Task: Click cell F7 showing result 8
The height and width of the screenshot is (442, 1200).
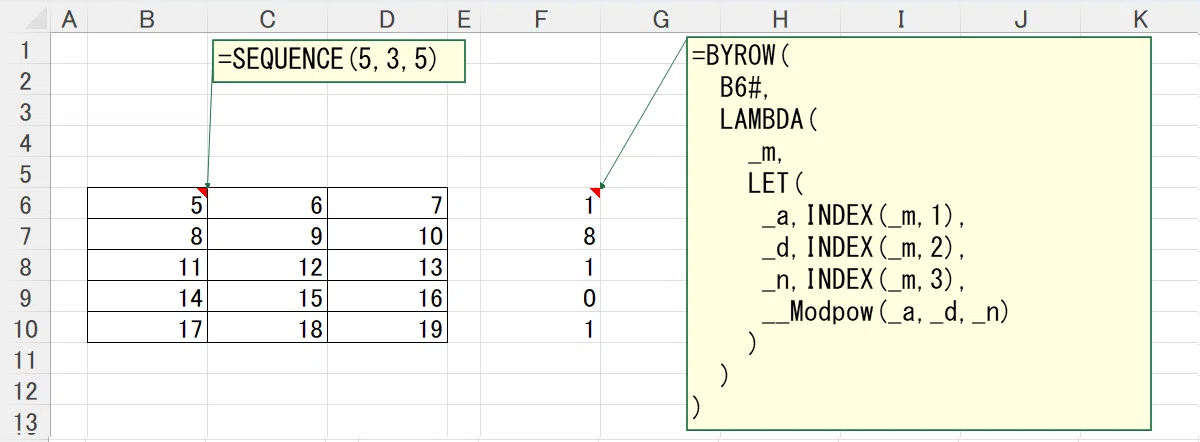Action: [x=540, y=236]
